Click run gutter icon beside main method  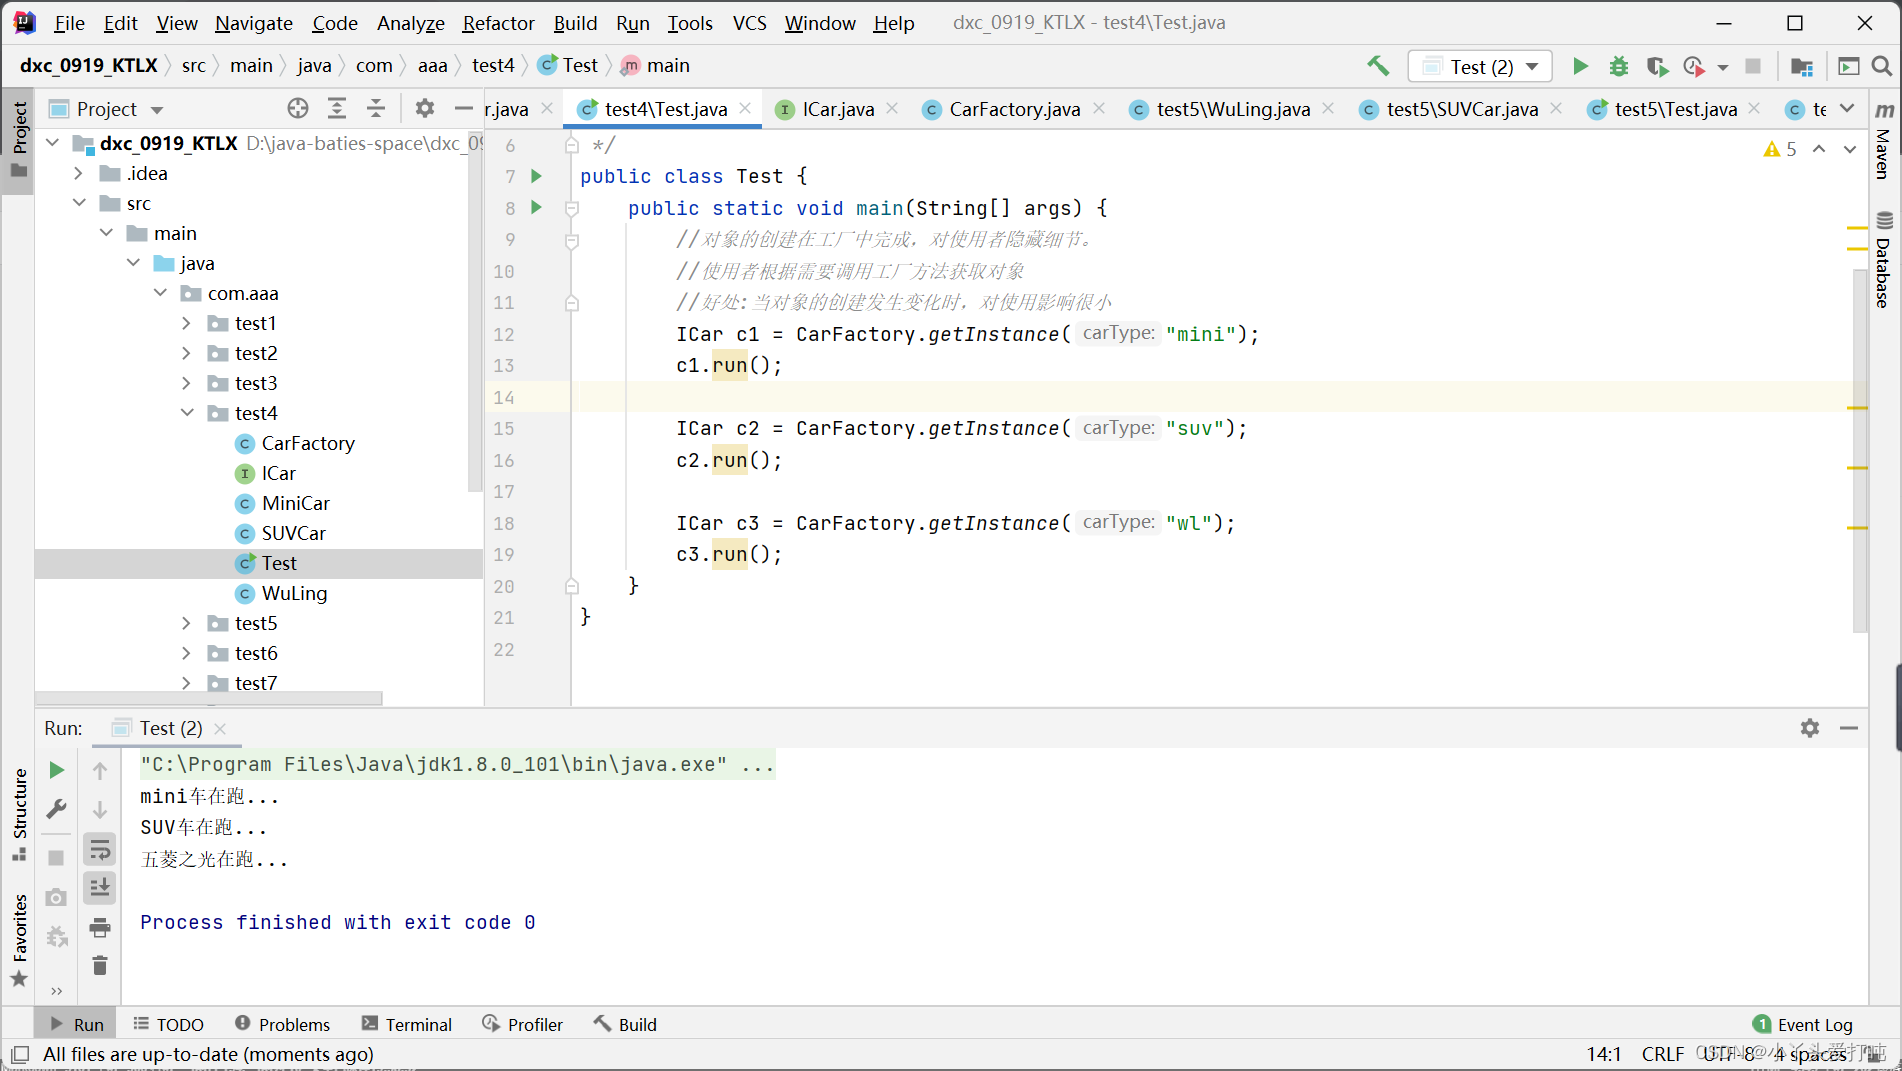[536, 208]
